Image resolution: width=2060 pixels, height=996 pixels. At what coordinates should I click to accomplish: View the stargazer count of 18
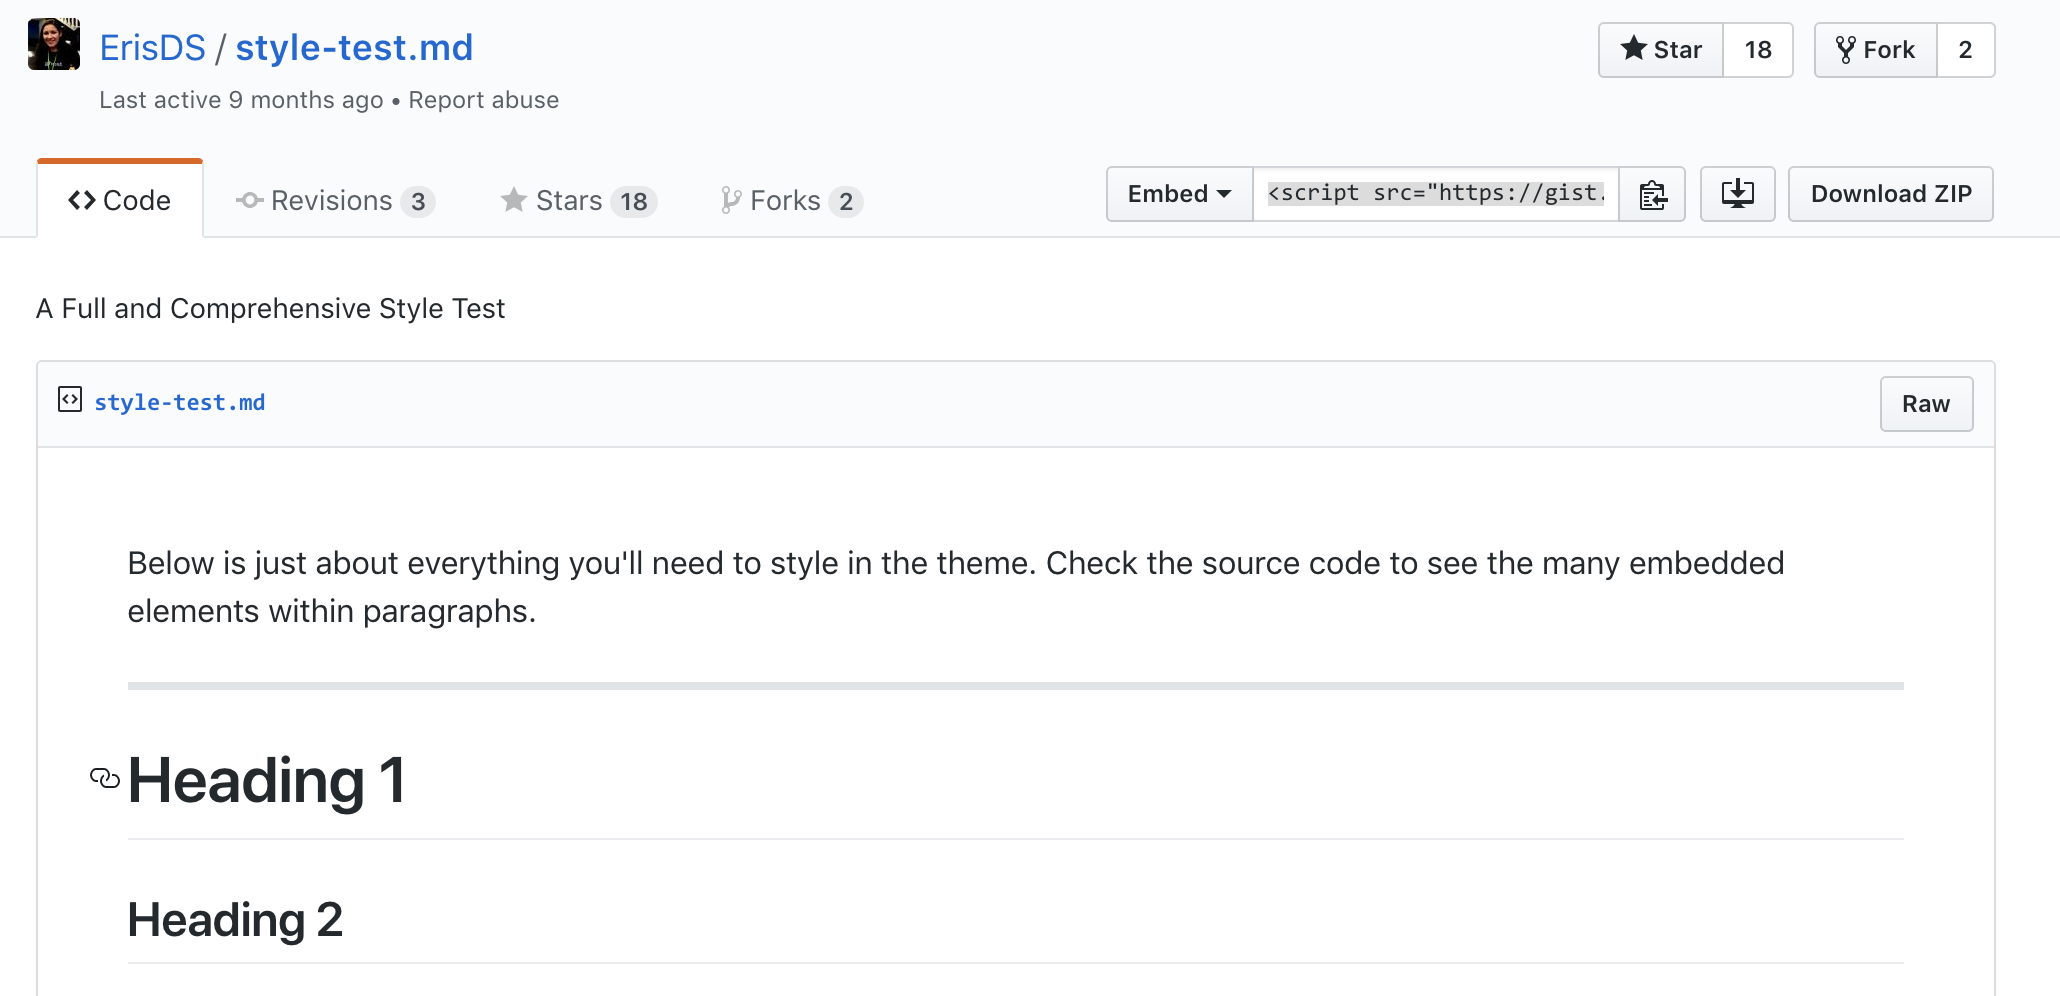[x=1757, y=50]
